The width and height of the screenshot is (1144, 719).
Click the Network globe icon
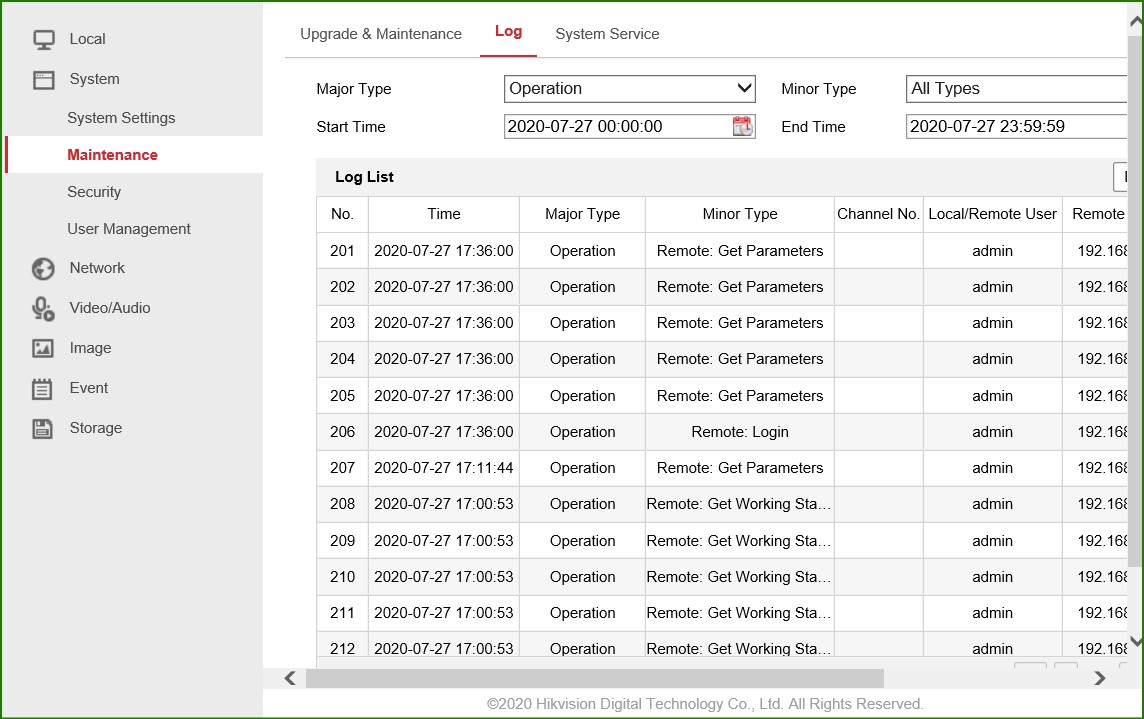[x=43, y=269]
